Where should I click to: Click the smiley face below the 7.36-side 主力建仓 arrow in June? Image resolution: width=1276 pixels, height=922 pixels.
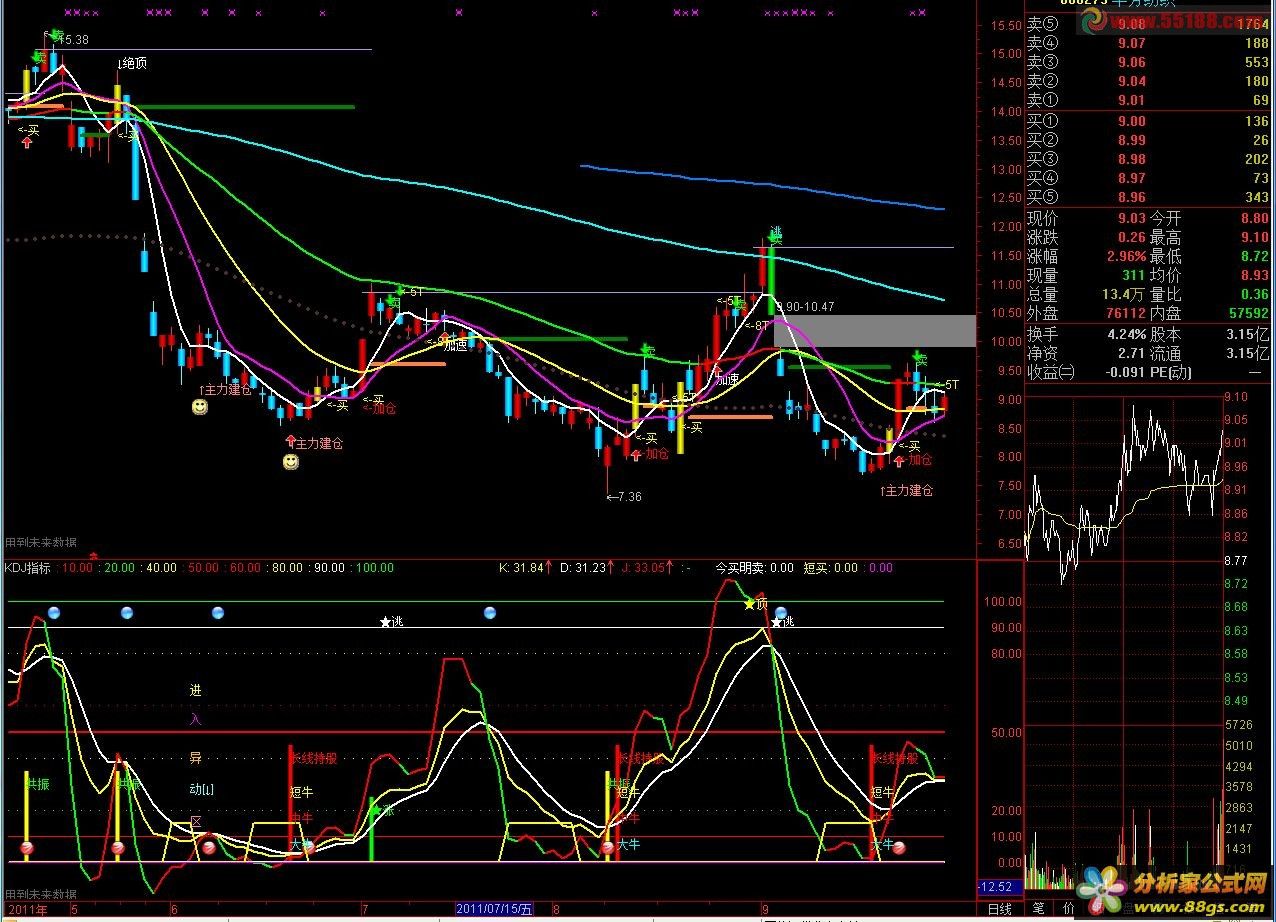pos(290,462)
